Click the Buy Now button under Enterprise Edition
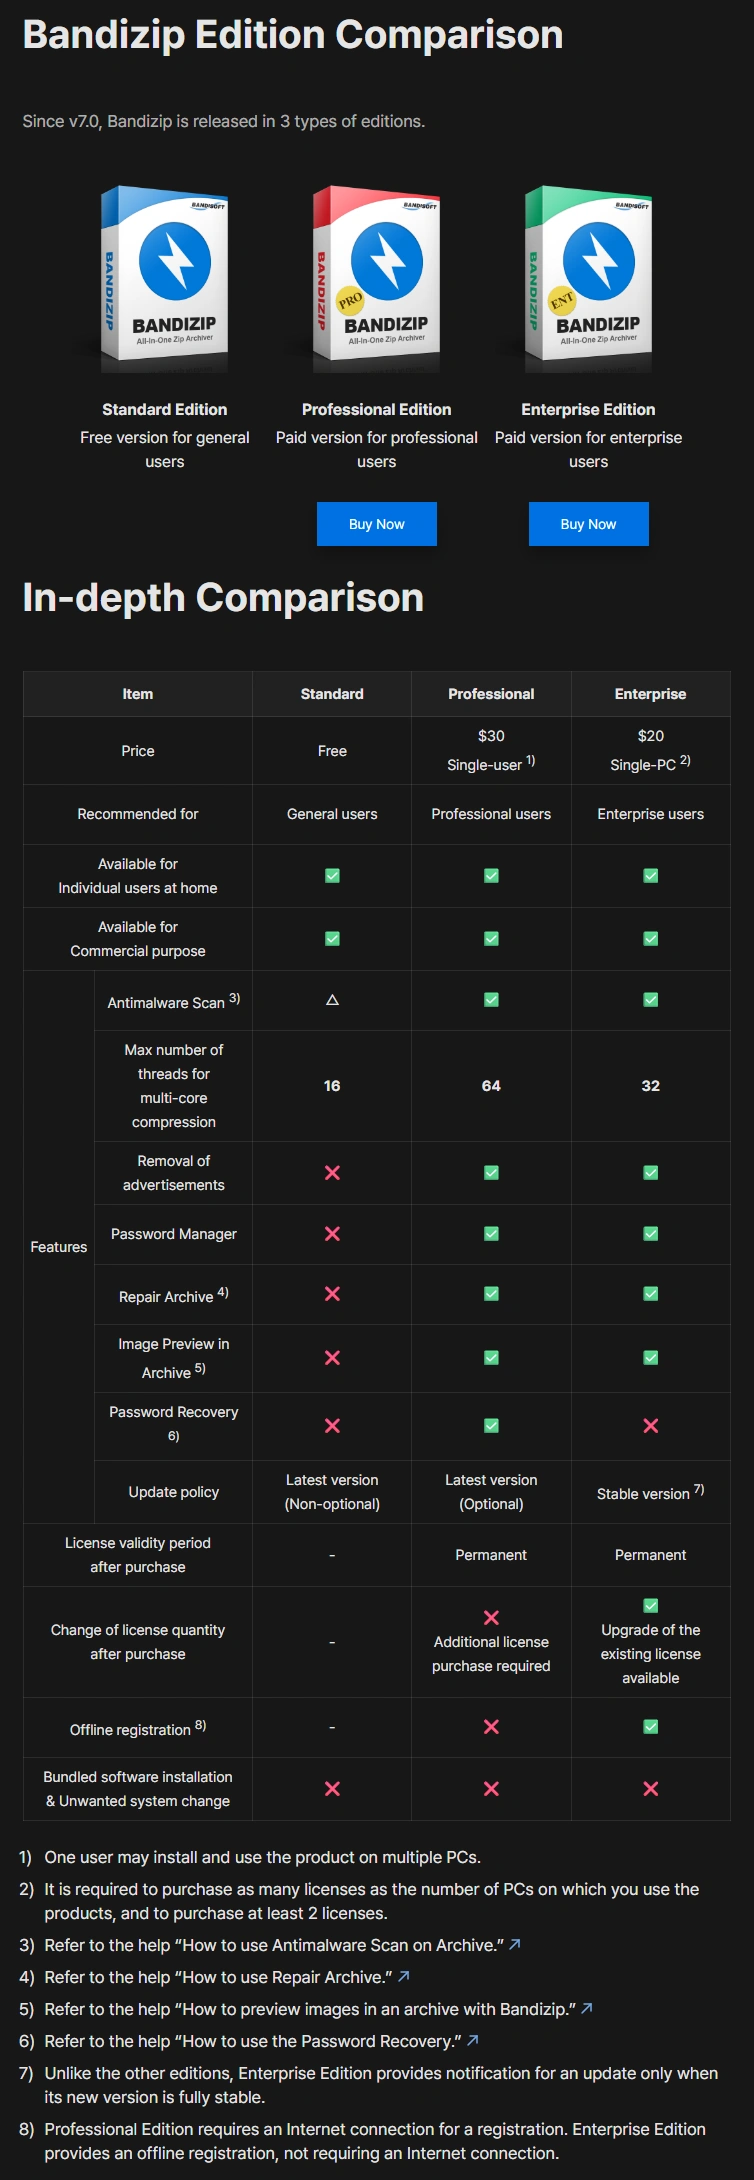754x2180 pixels. click(588, 524)
